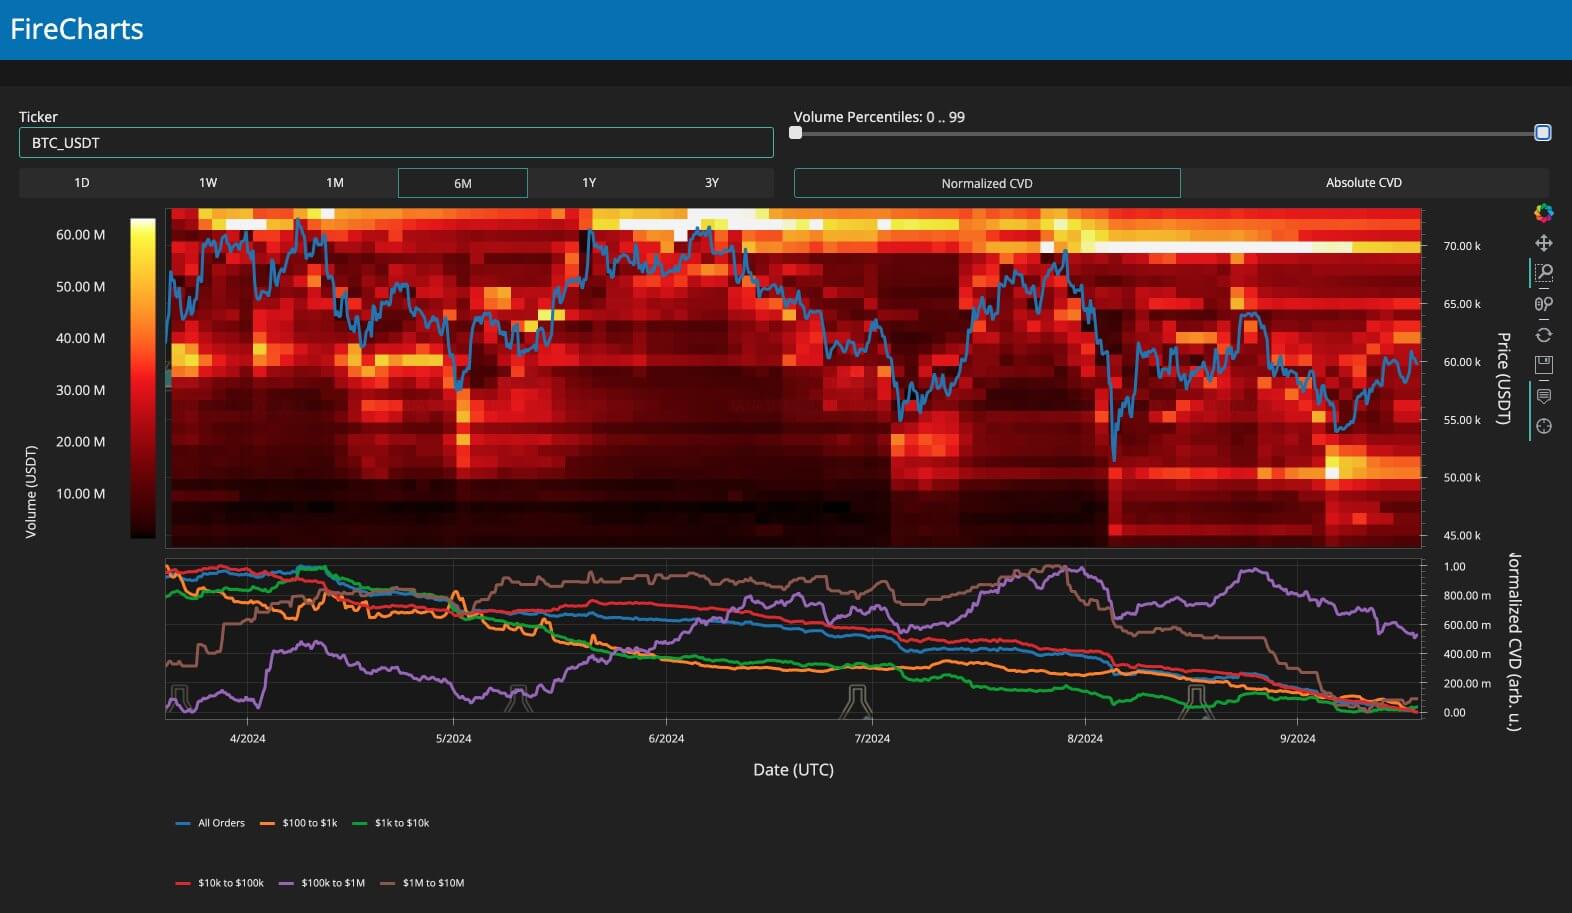Toggle the $10k to $100k legend entry

220,883
